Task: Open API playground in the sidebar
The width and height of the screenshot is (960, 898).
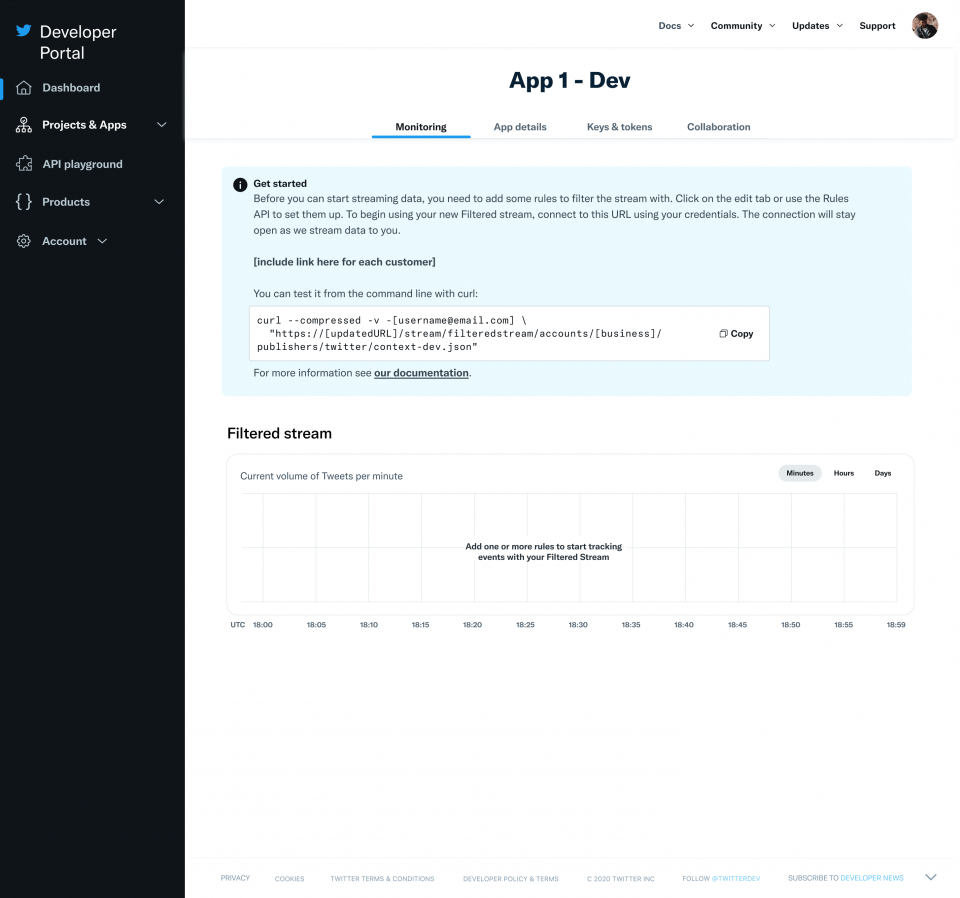Action: coord(82,164)
